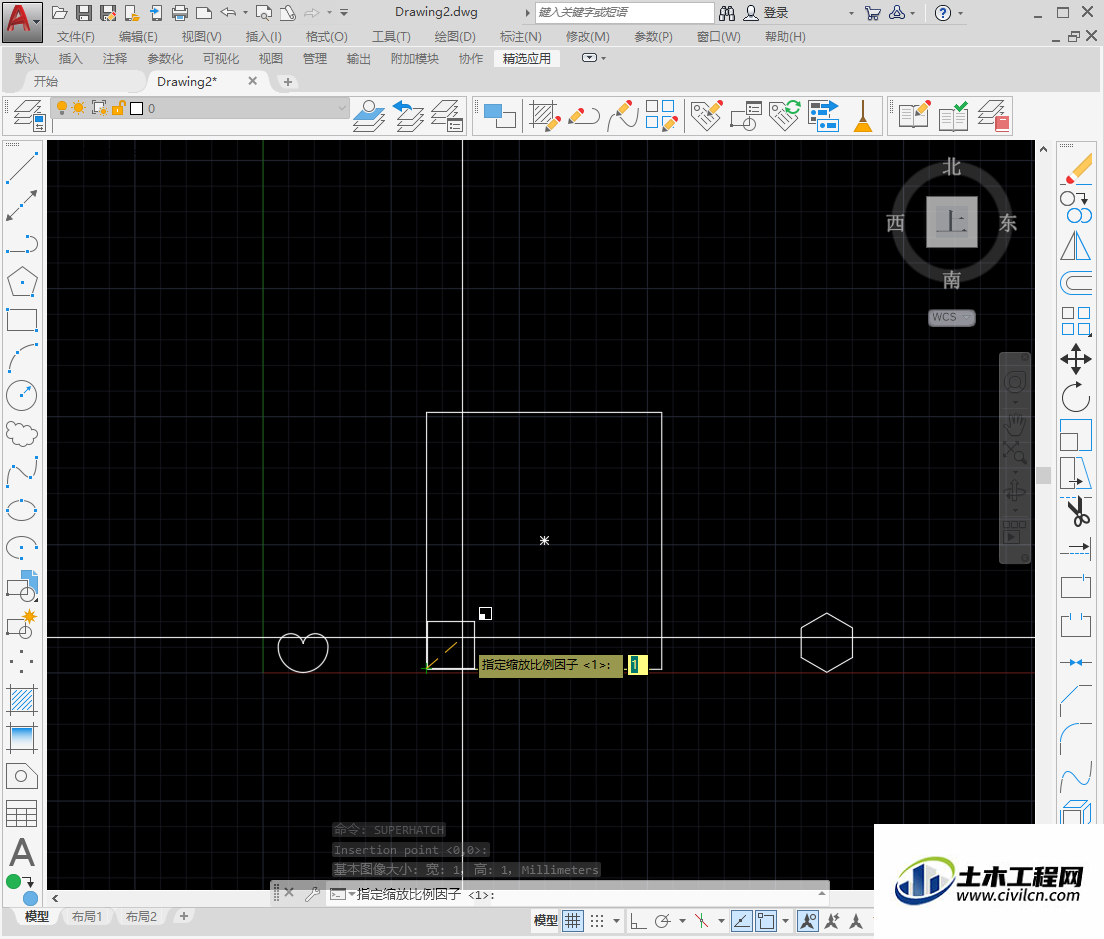Open the Layer Properties manager

pyautogui.click(x=30, y=115)
